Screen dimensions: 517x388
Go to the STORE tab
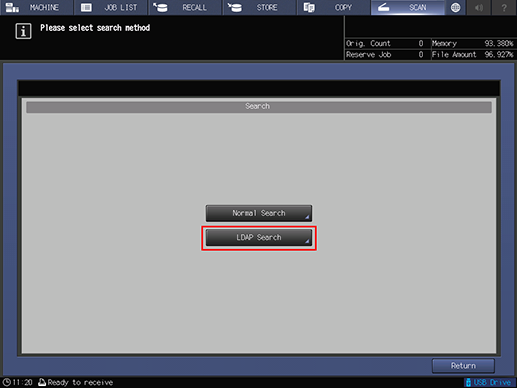259,7
